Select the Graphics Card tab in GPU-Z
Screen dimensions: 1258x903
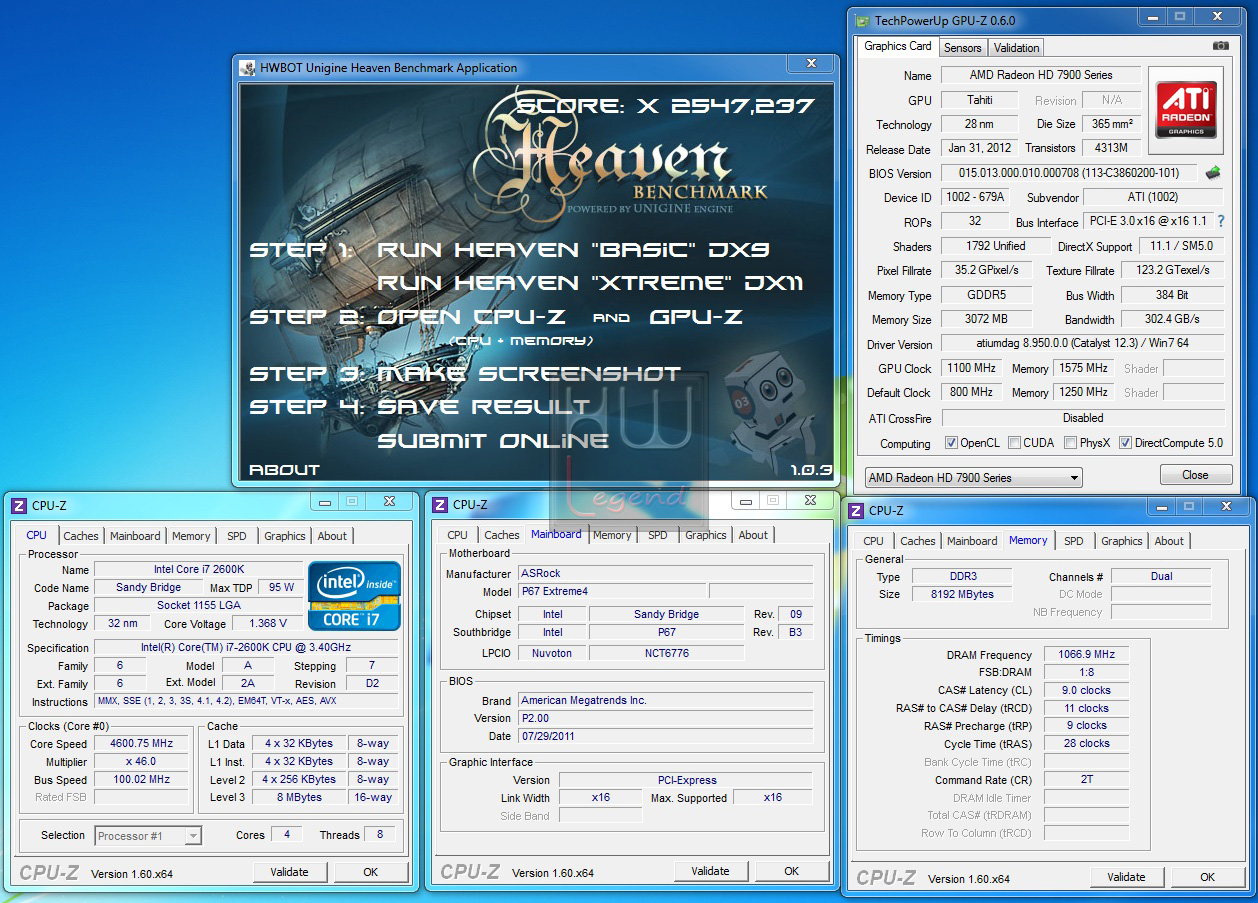(x=898, y=46)
